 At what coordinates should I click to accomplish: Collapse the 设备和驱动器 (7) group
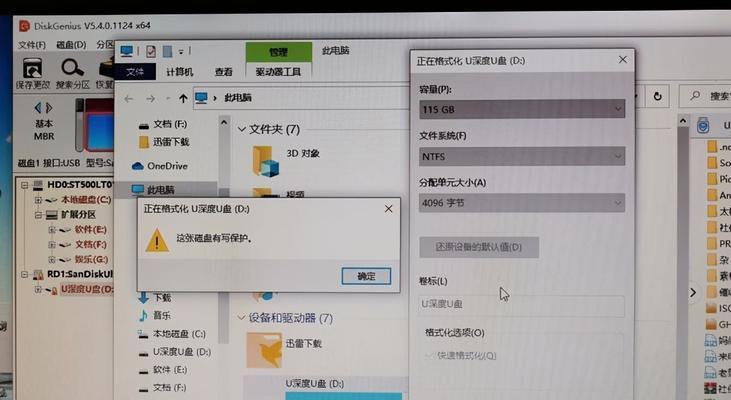pos(241,318)
